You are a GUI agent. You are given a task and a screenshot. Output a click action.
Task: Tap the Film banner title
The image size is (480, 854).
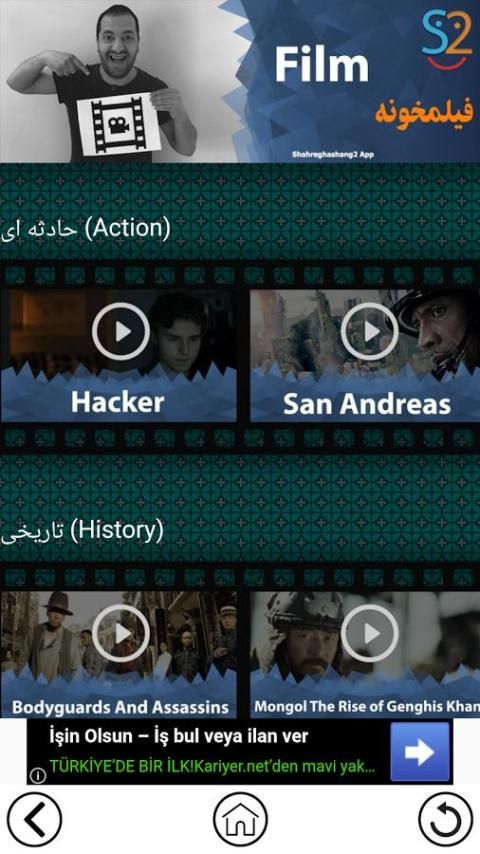[321, 64]
